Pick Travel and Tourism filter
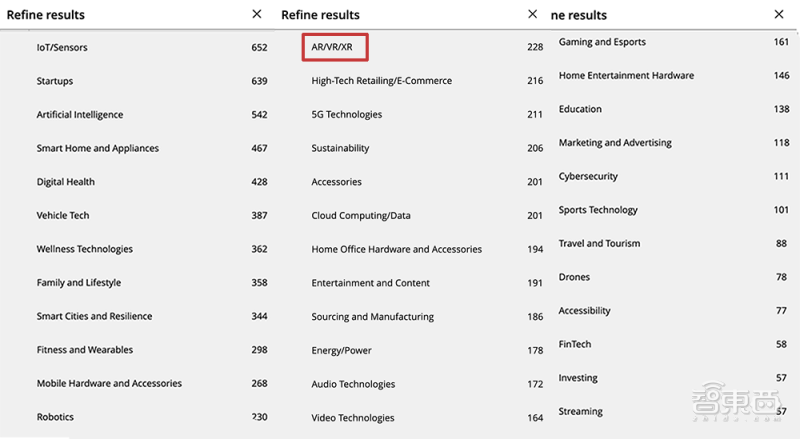Viewport: 800px width, 439px height. pyautogui.click(x=599, y=243)
